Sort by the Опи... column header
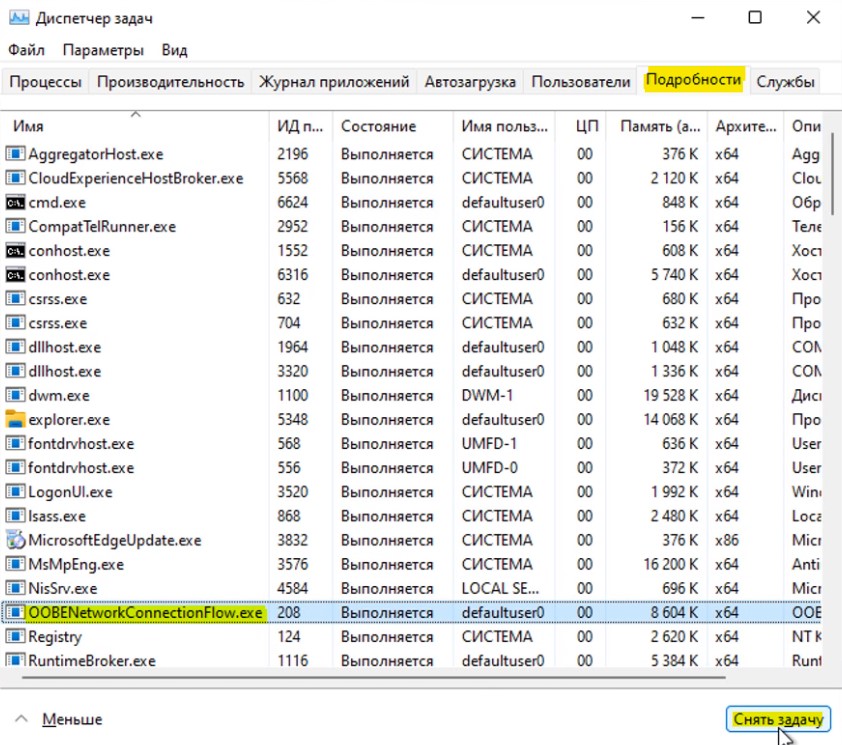 coord(803,126)
